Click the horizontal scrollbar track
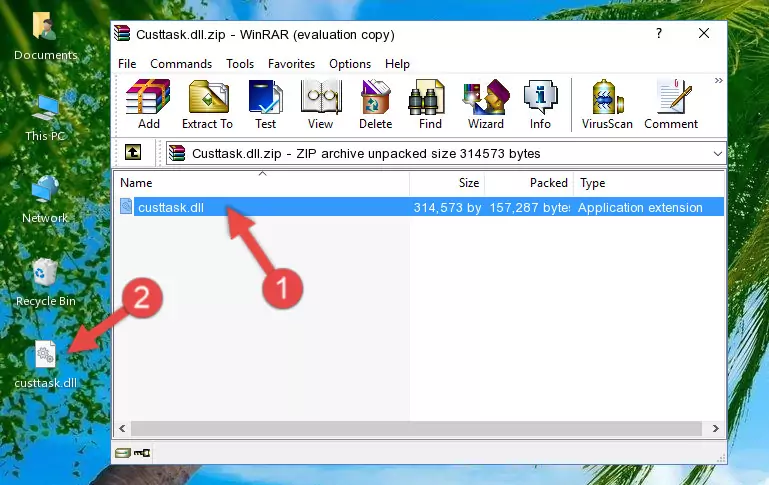 (x=416, y=428)
